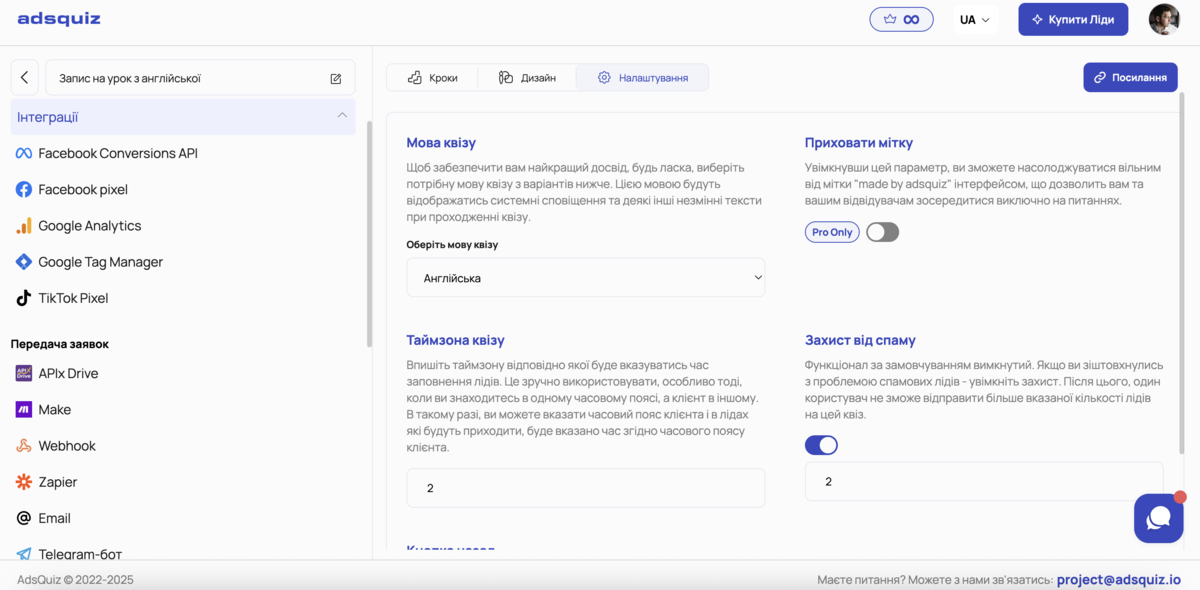This screenshot has height=590, width=1200.
Task: Click the Посилання button
Action: (1130, 77)
